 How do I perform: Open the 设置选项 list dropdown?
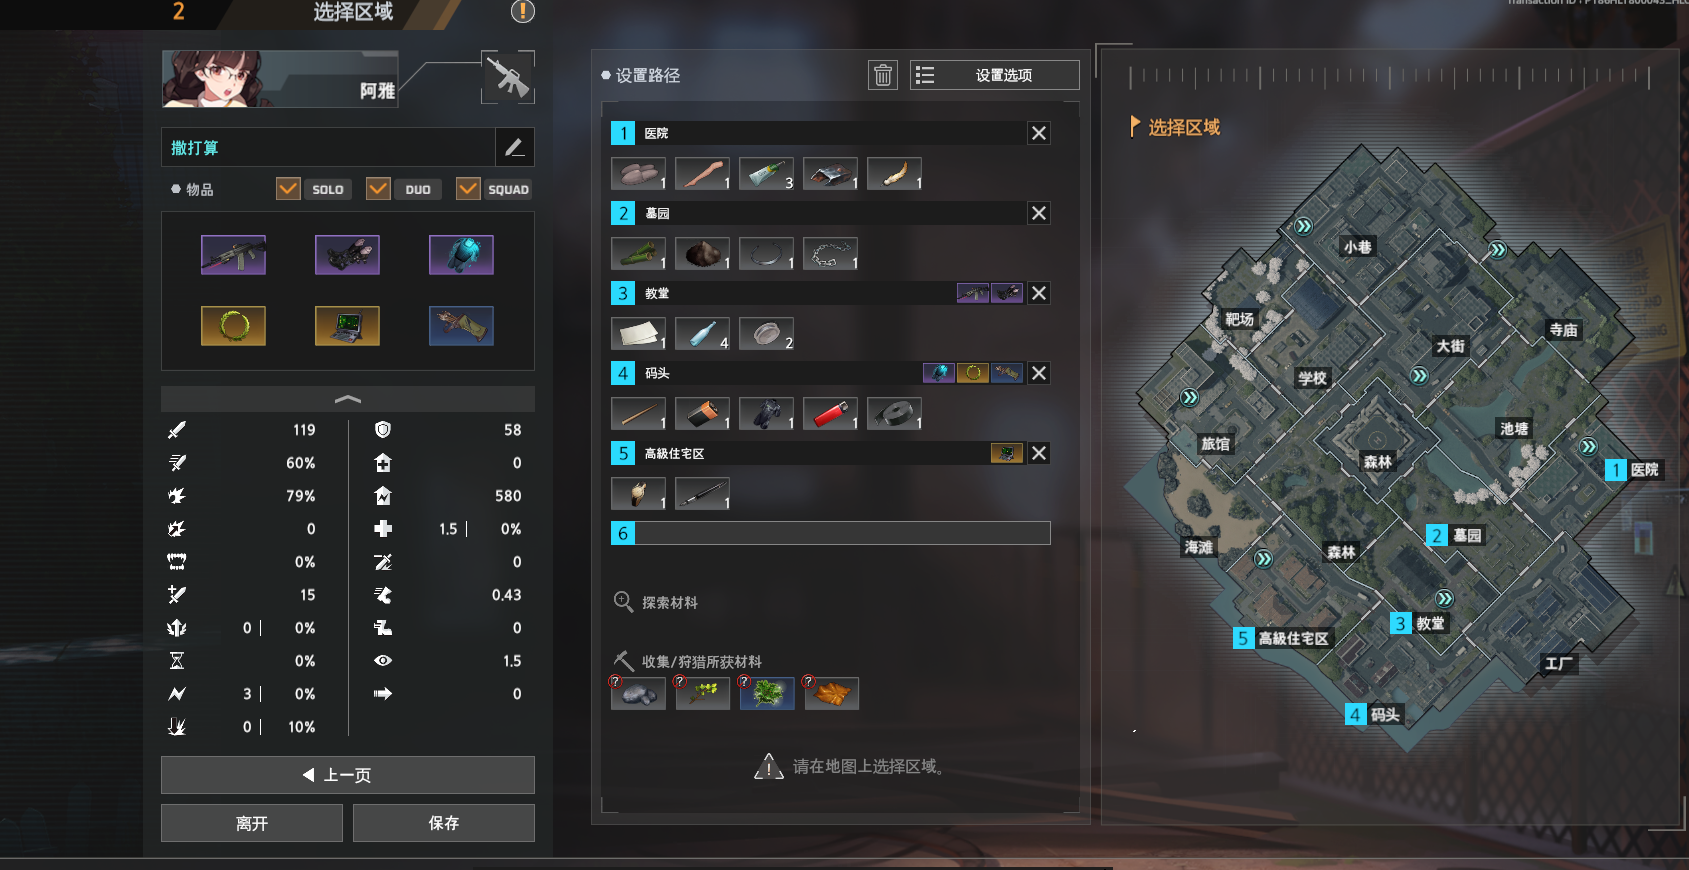(995, 75)
